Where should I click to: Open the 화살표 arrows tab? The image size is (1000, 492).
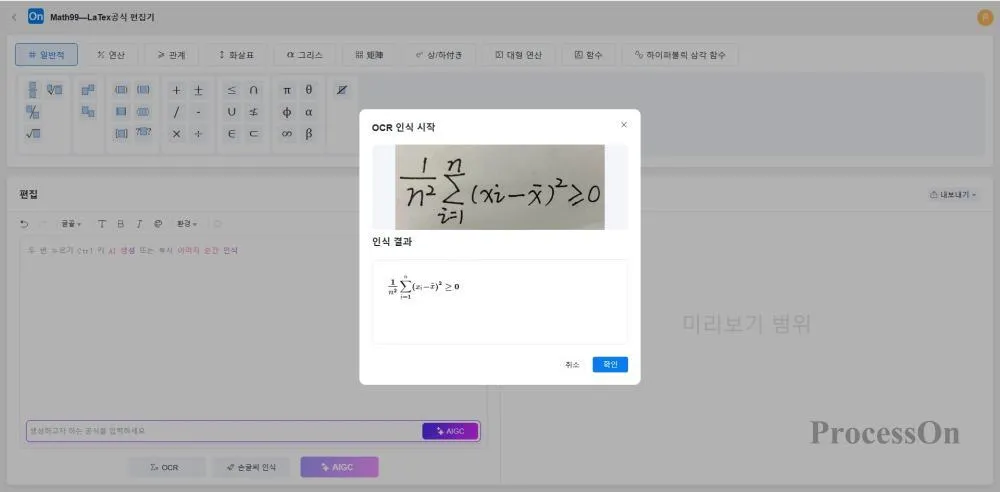coord(236,55)
